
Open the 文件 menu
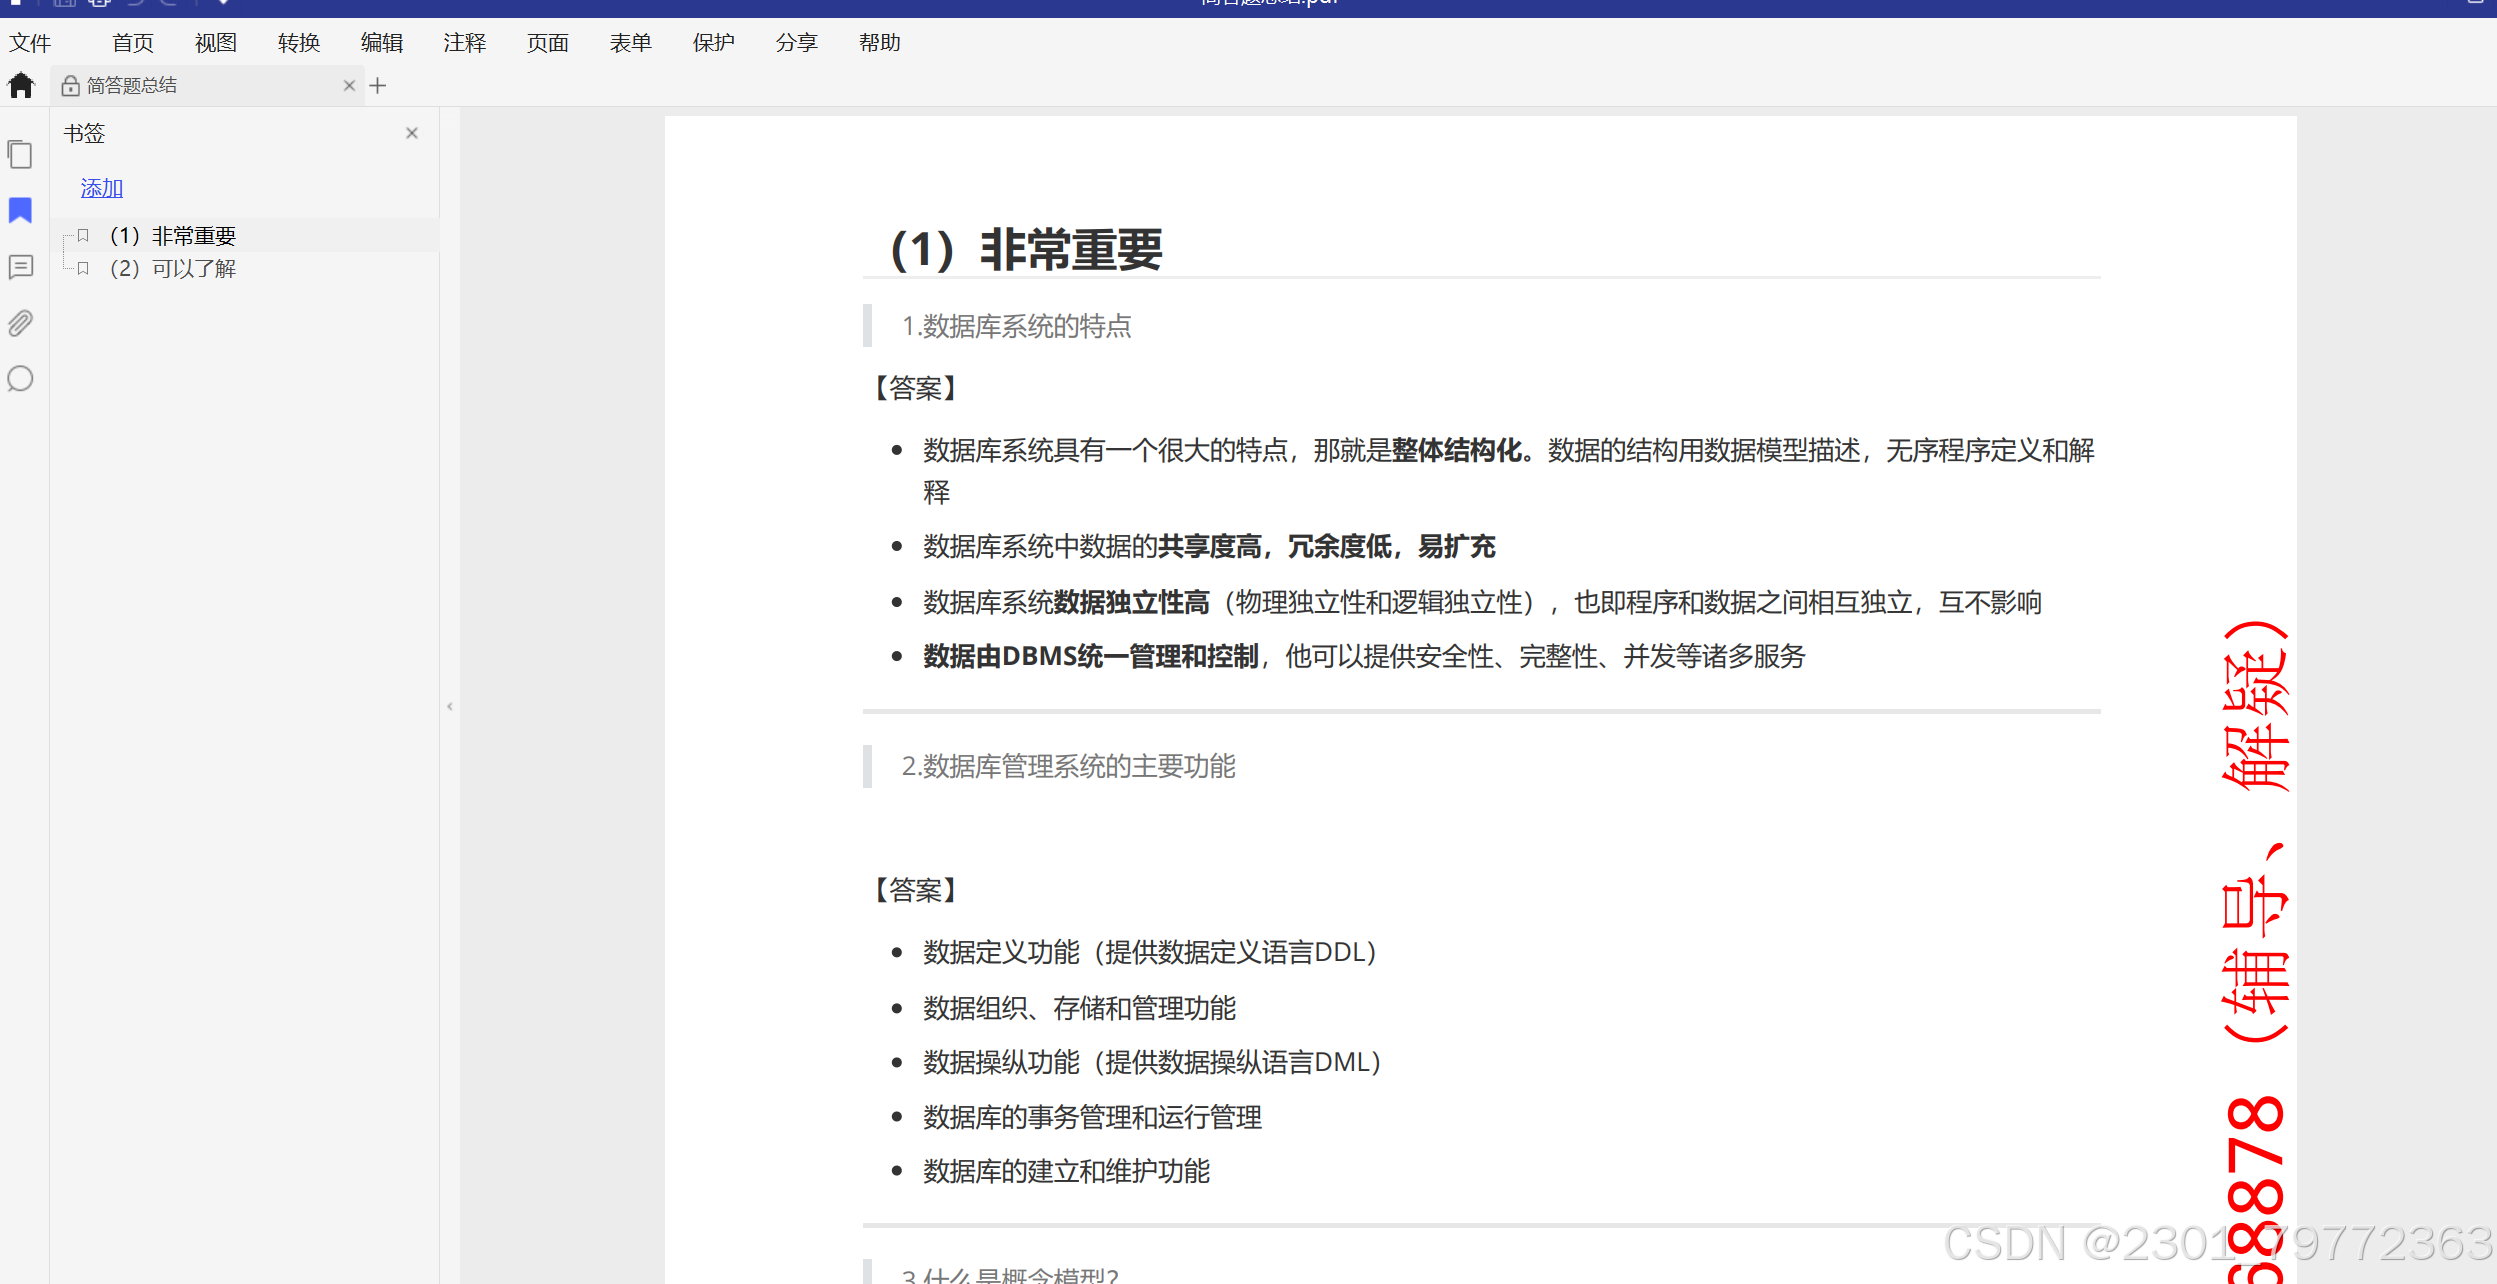point(30,43)
